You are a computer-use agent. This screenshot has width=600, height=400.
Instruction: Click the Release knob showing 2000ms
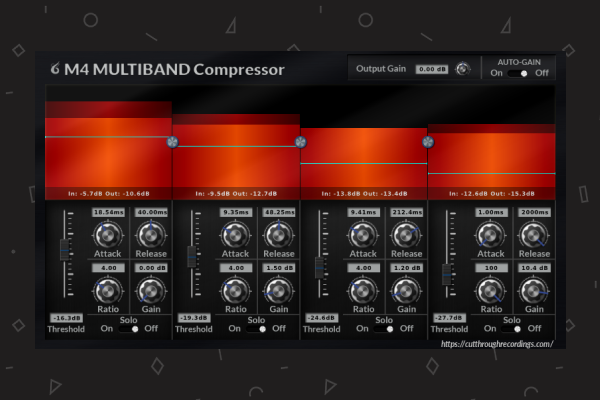(x=533, y=236)
